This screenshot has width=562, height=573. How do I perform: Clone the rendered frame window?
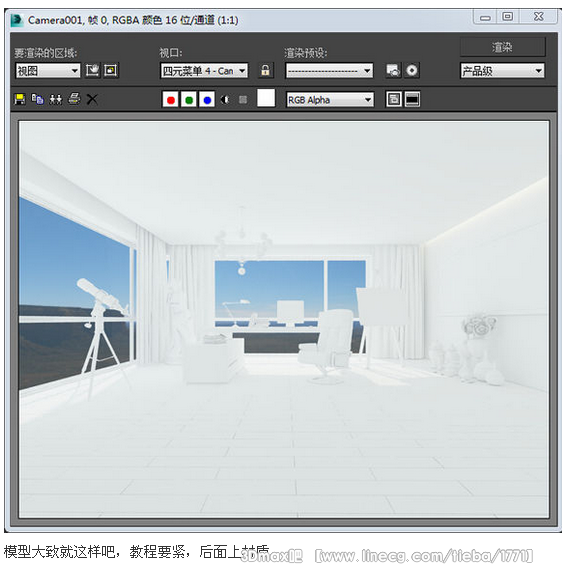click(x=56, y=99)
